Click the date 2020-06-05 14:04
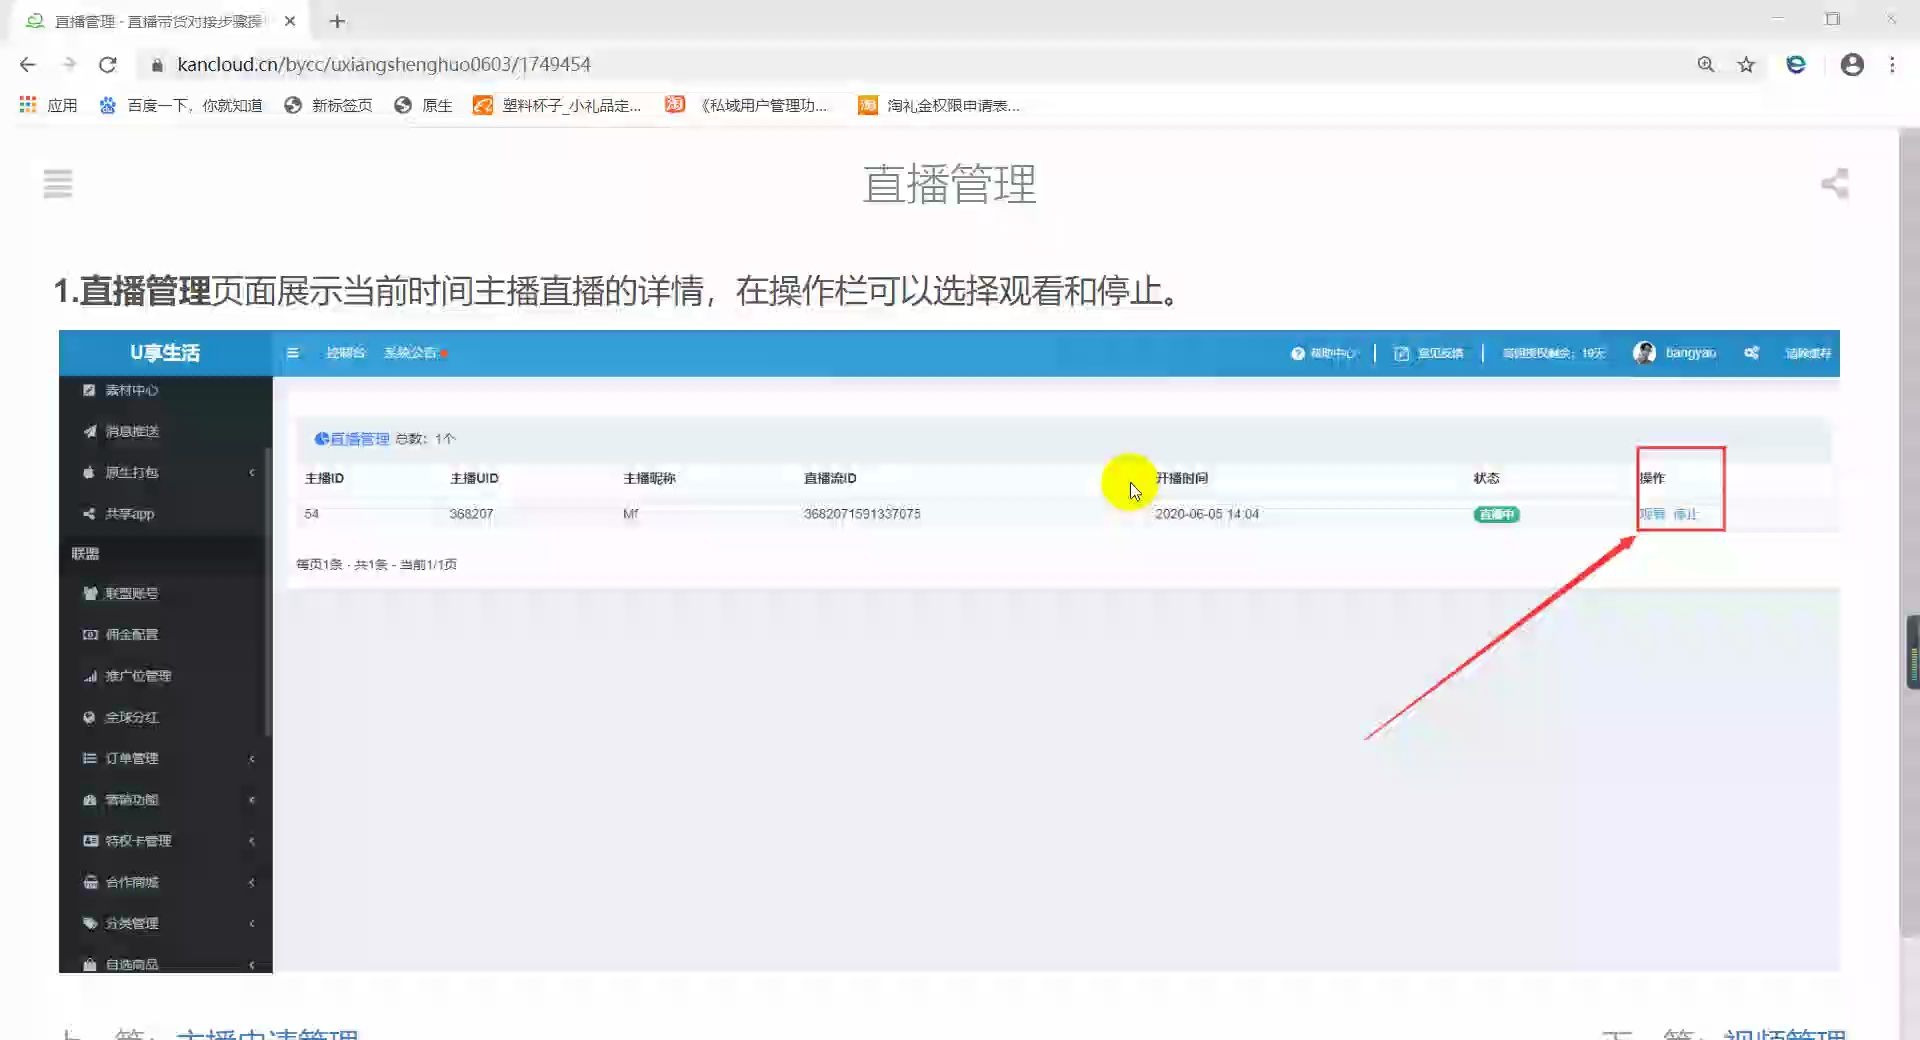Screen dimensions: 1920x1040 [1207, 514]
